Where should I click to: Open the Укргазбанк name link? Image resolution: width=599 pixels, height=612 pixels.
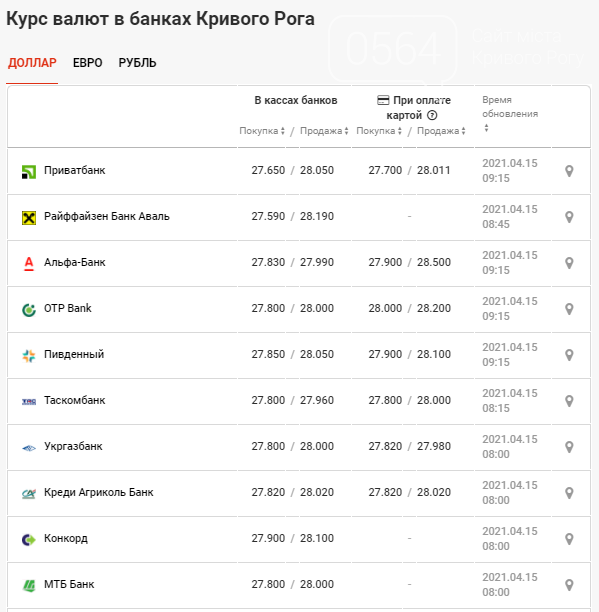point(73,447)
